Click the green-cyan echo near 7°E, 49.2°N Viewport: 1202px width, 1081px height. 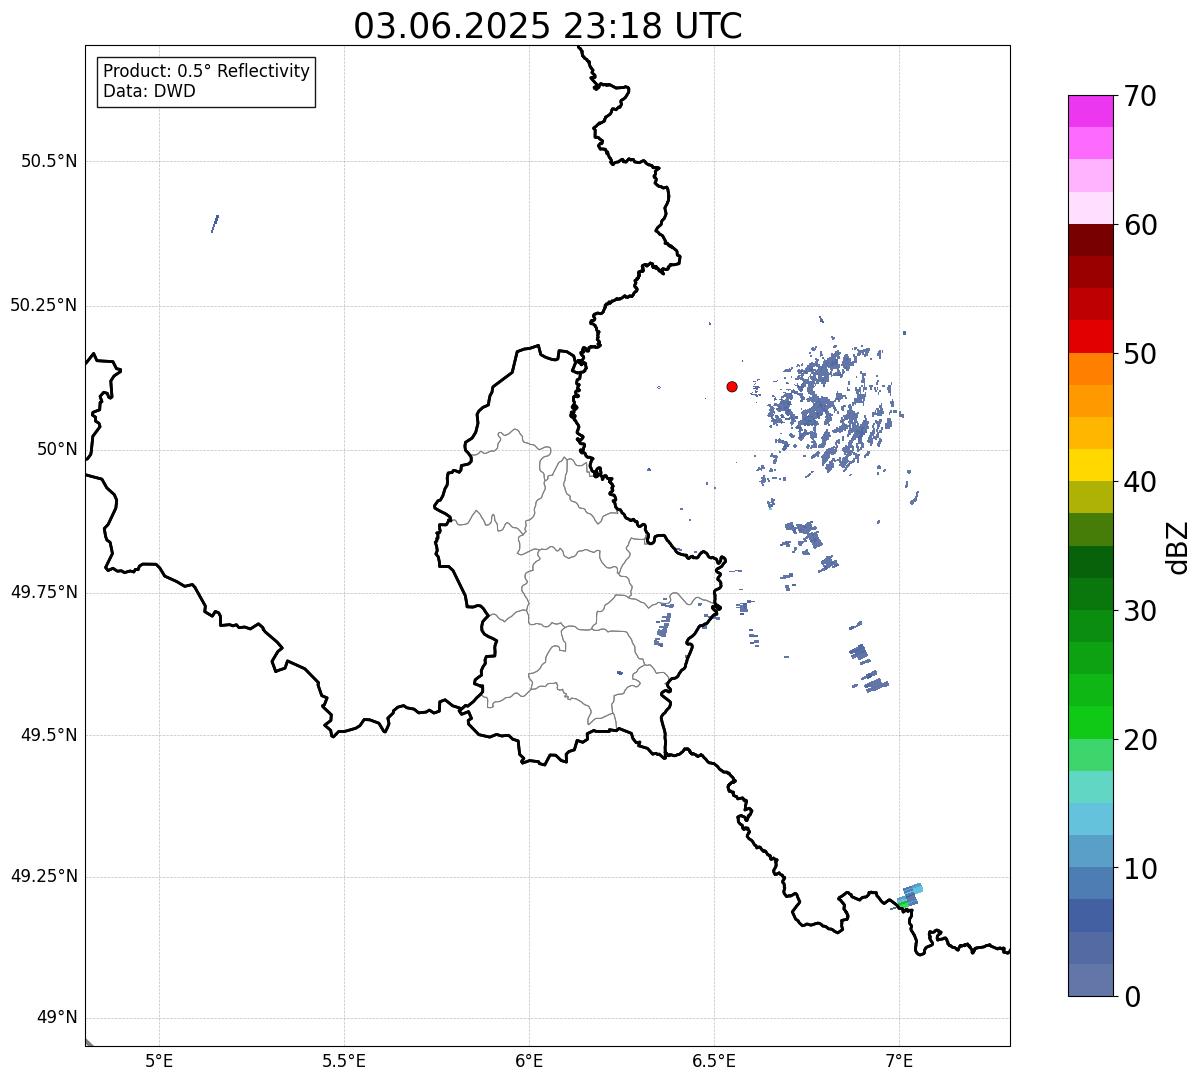[x=908, y=896]
